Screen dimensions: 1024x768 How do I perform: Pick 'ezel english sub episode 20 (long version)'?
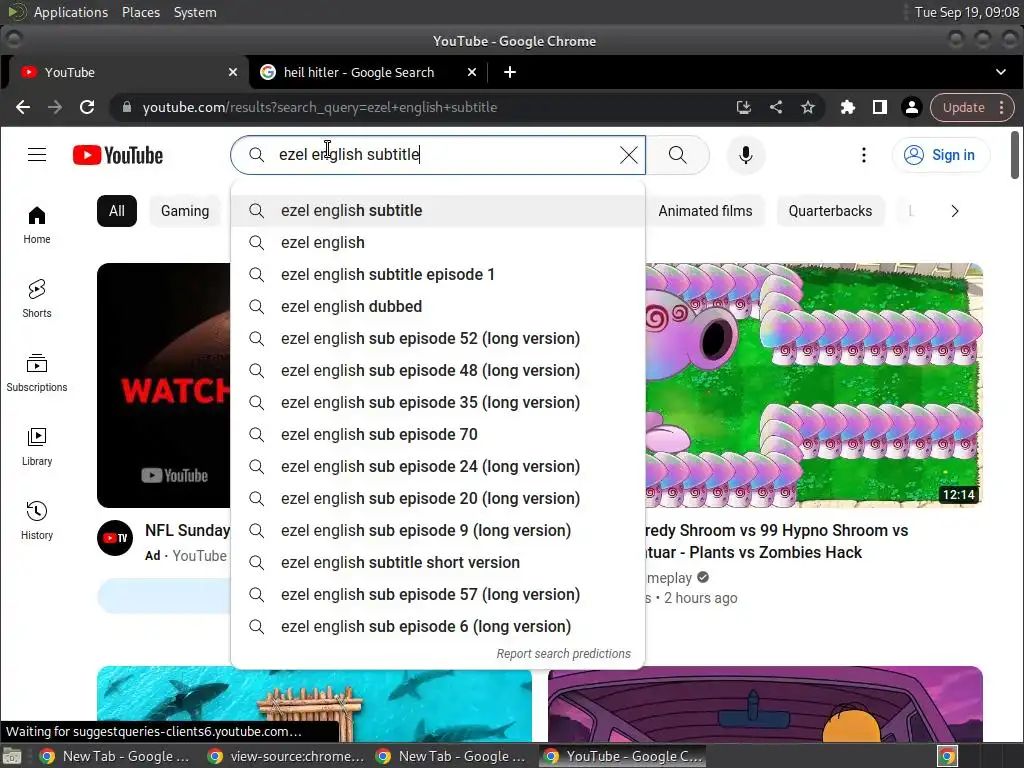coord(438,498)
